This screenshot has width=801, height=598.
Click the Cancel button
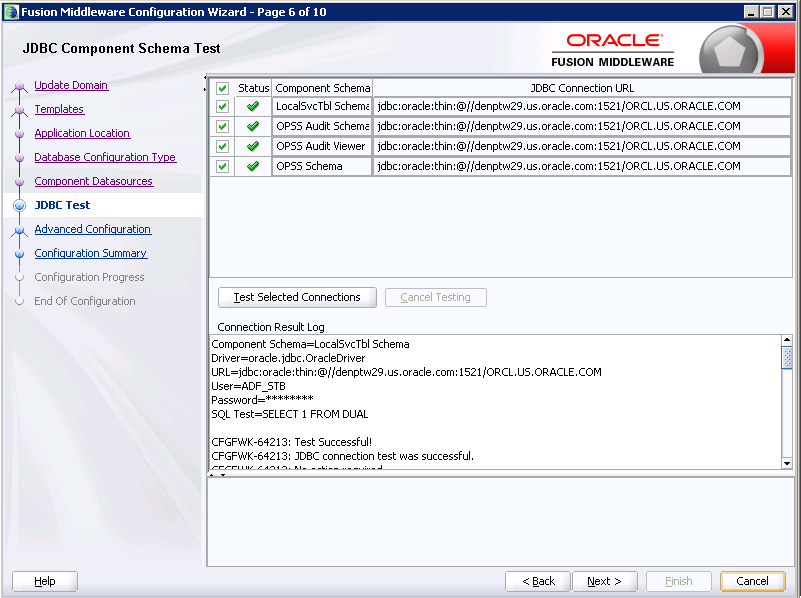[752, 581]
